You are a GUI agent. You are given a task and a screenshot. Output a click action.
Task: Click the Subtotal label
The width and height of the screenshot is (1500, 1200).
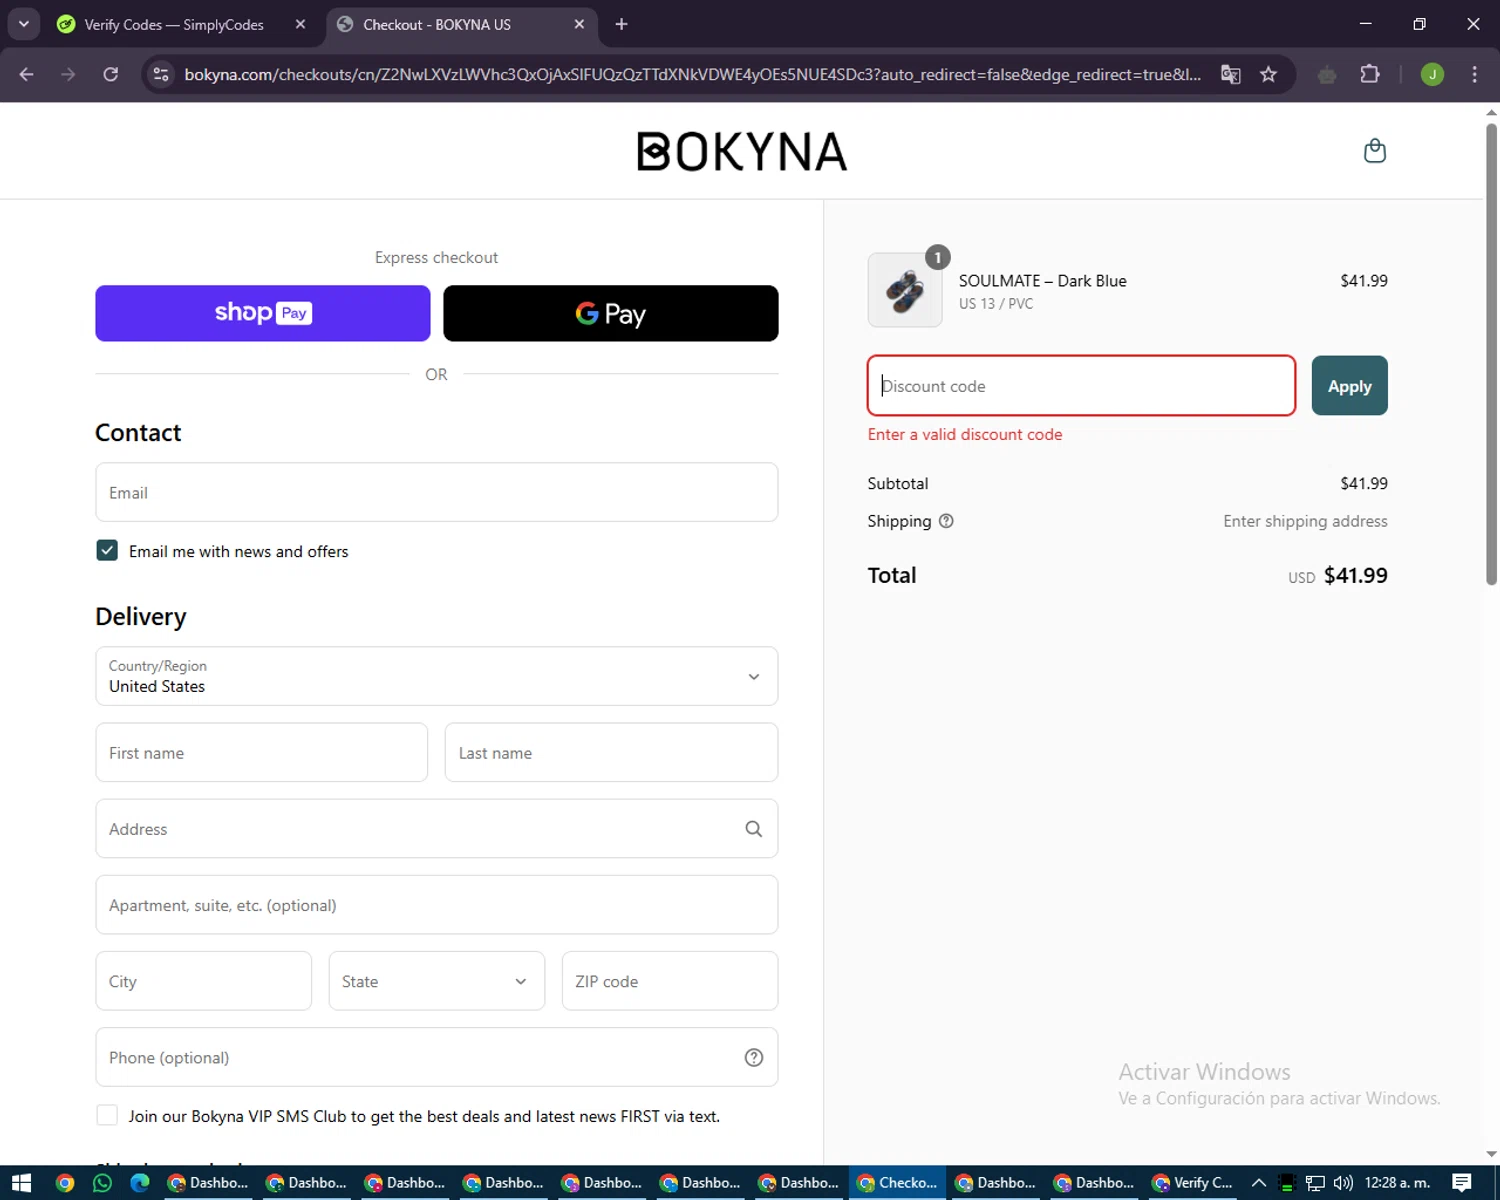pos(898,484)
